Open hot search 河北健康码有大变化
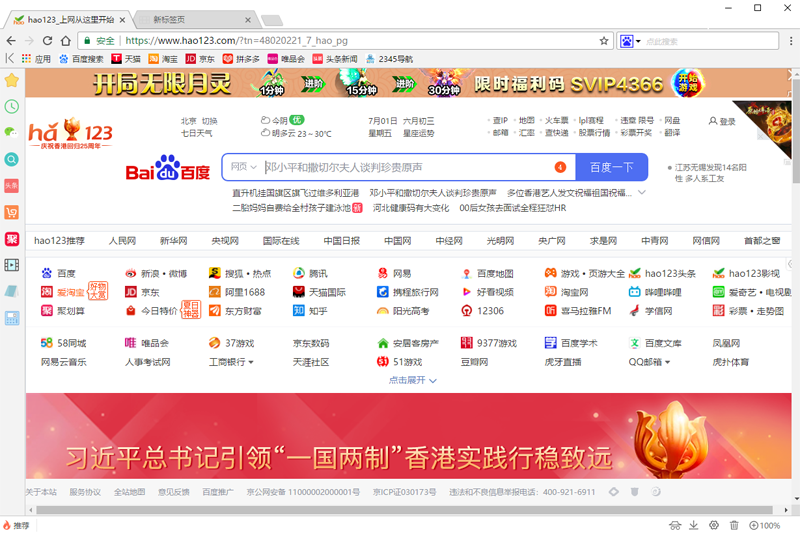Viewport: 800px width, 533px height. point(411,208)
